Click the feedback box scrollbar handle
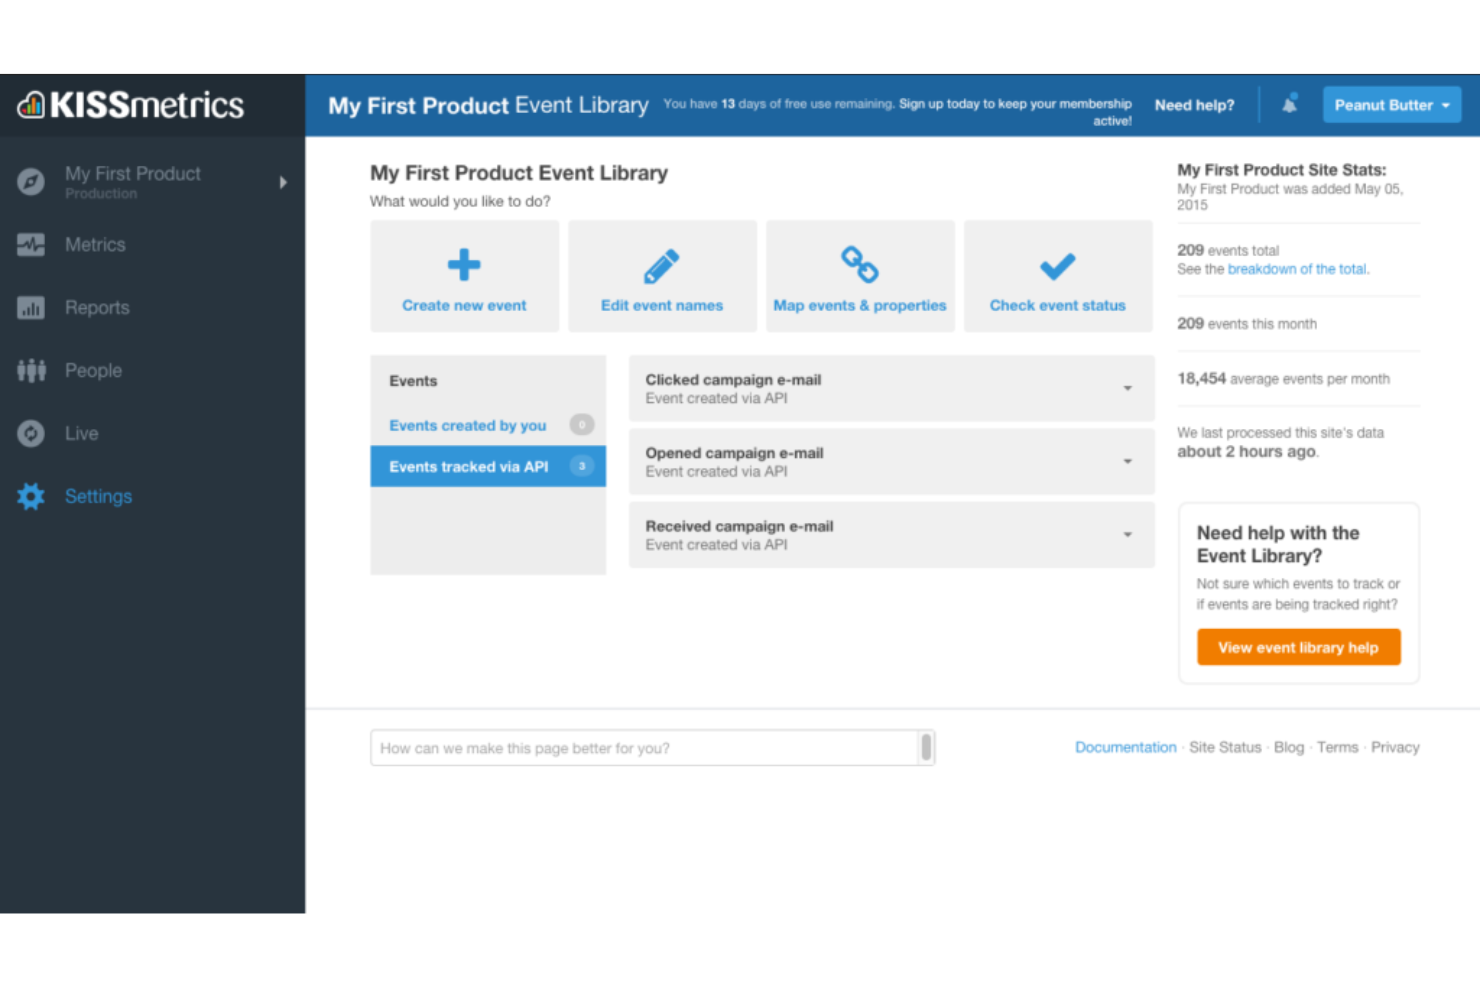The width and height of the screenshot is (1480, 987). point(926,747)
